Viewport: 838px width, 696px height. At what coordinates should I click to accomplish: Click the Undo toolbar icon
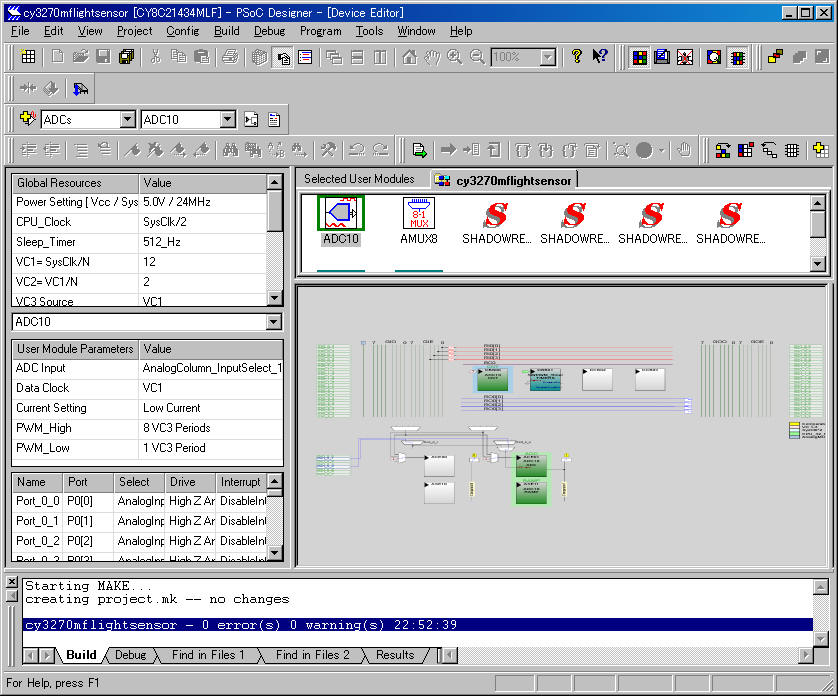[356, 151]
